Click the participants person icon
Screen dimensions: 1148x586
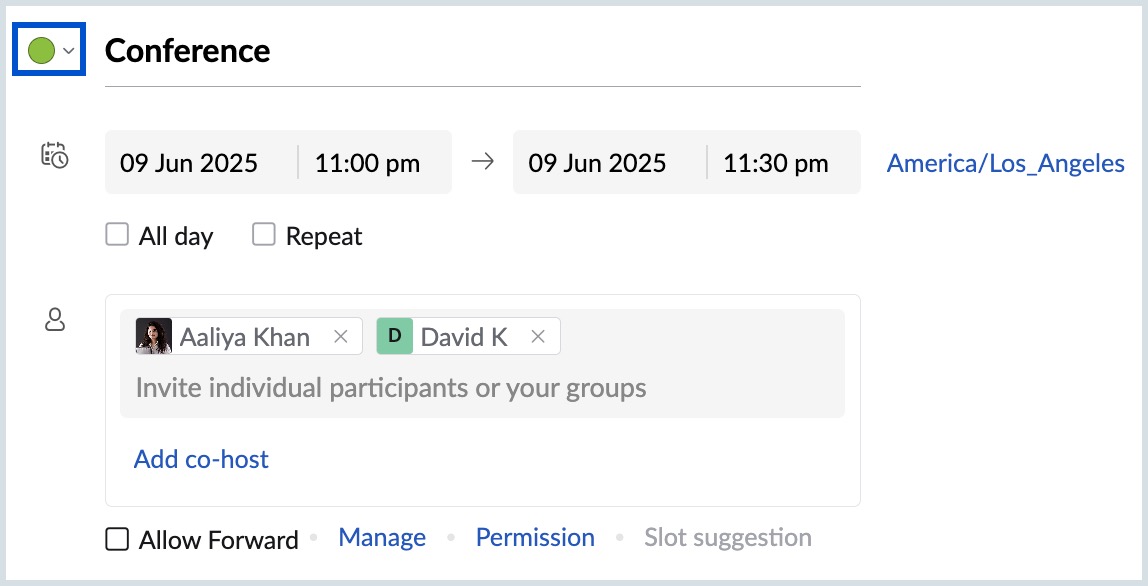[55, 320]
